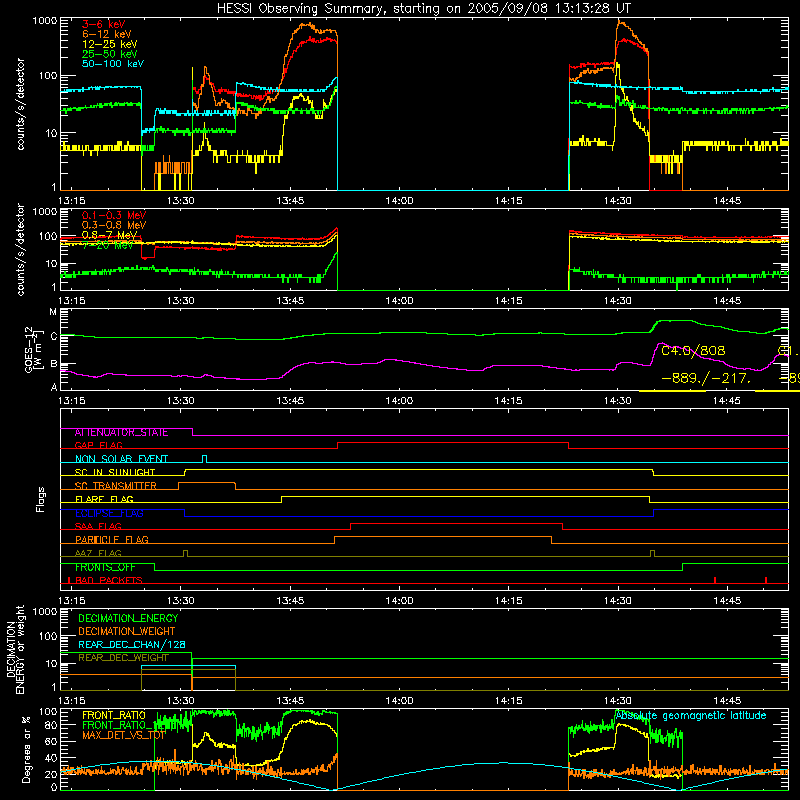
Task: Select the PARTICLE_FLAG label
Action: (112, 540)
